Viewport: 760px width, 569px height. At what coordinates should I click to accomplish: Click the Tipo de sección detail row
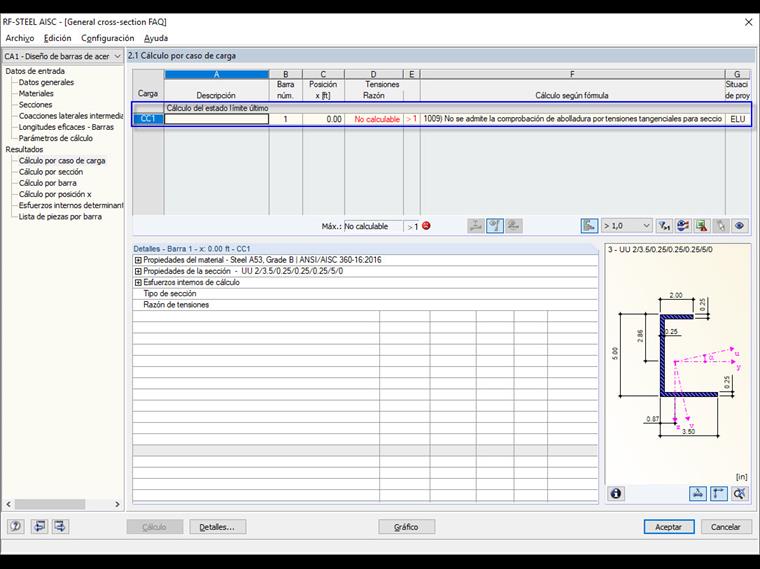click(365, 294)
